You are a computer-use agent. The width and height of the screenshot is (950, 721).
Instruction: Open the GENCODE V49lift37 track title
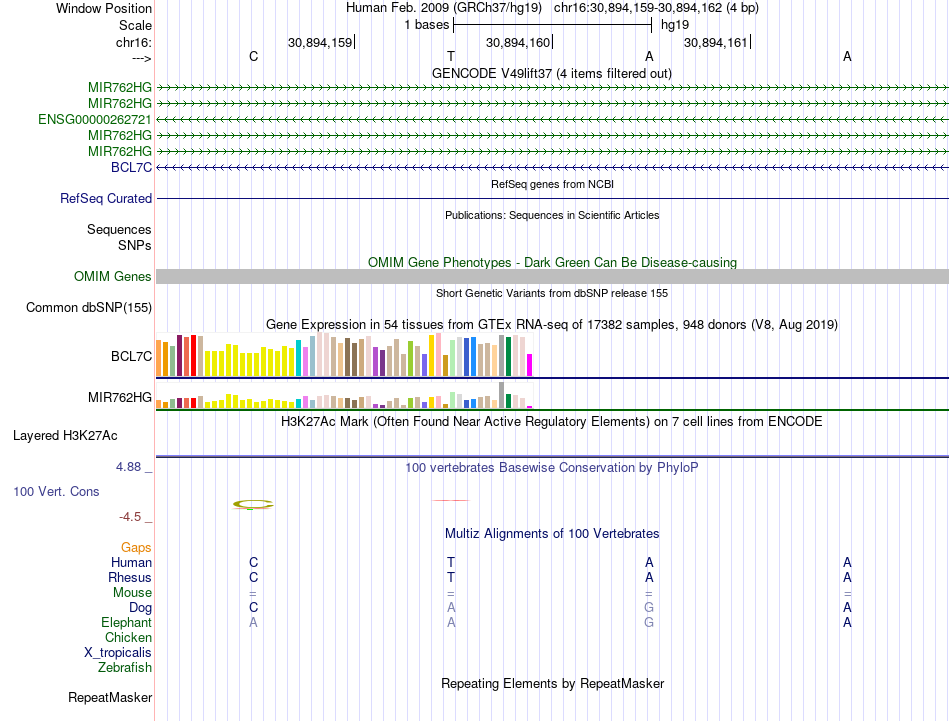click(x=552, y=73)
